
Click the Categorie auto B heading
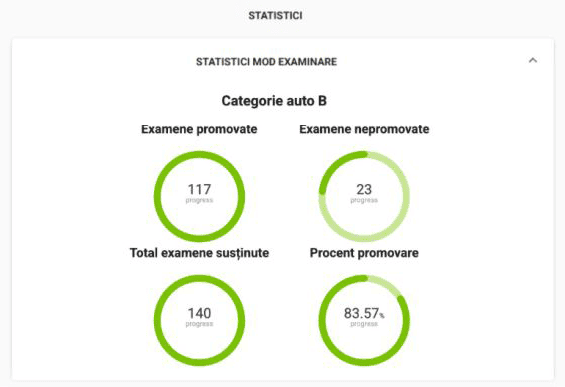(x=274, y=101)
